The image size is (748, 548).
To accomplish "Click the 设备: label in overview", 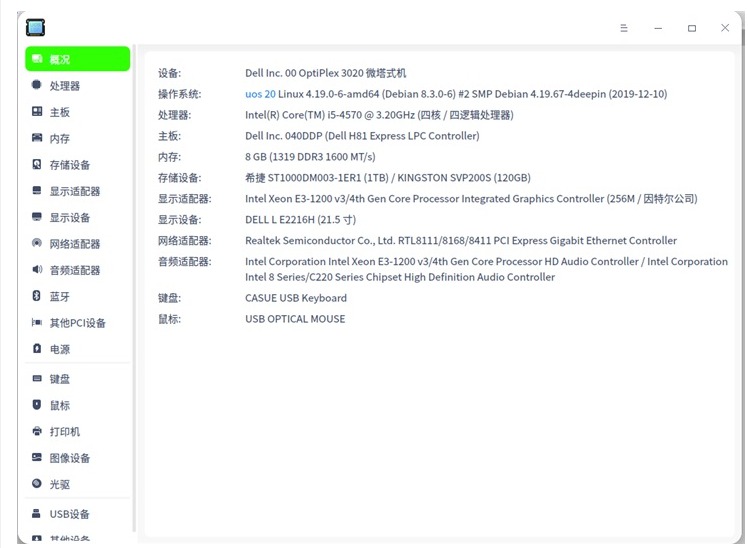I will pos(169,73).
